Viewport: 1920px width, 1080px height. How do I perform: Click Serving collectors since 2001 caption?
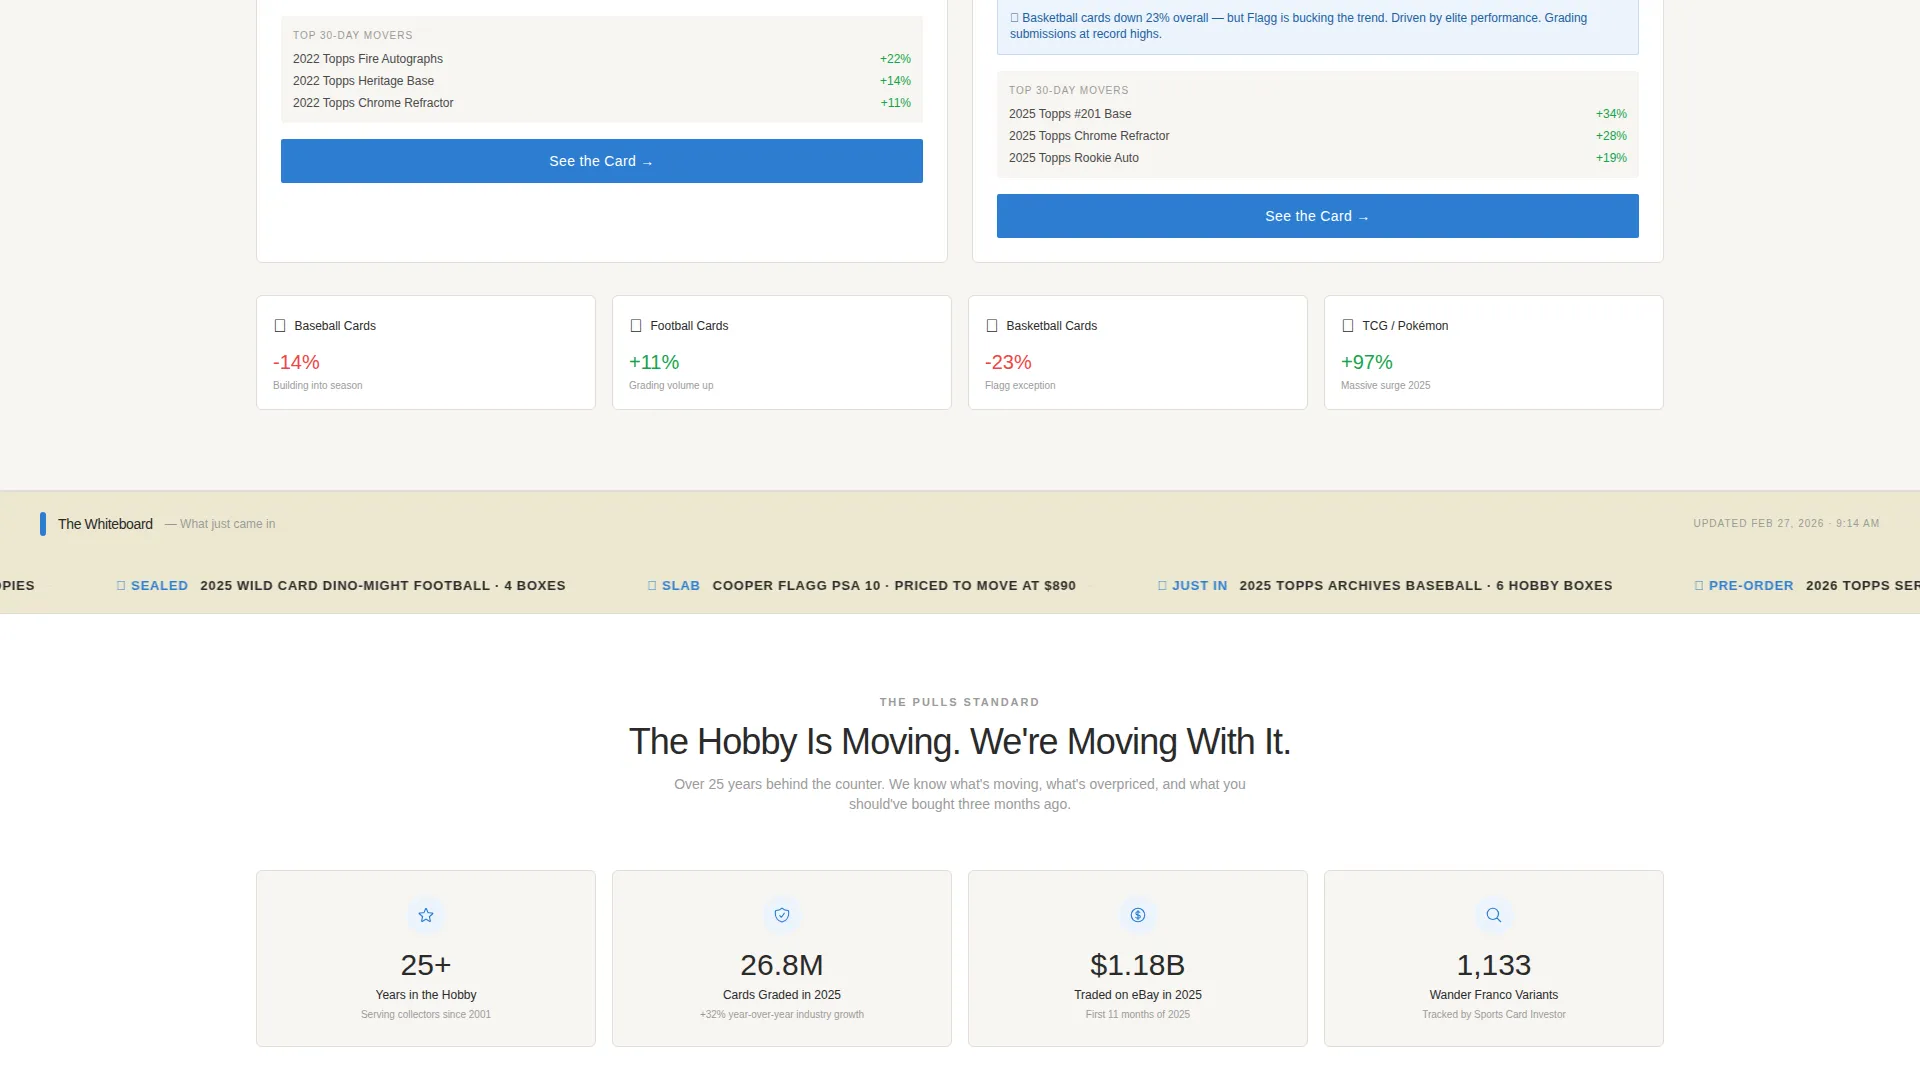click(426, 1014)
